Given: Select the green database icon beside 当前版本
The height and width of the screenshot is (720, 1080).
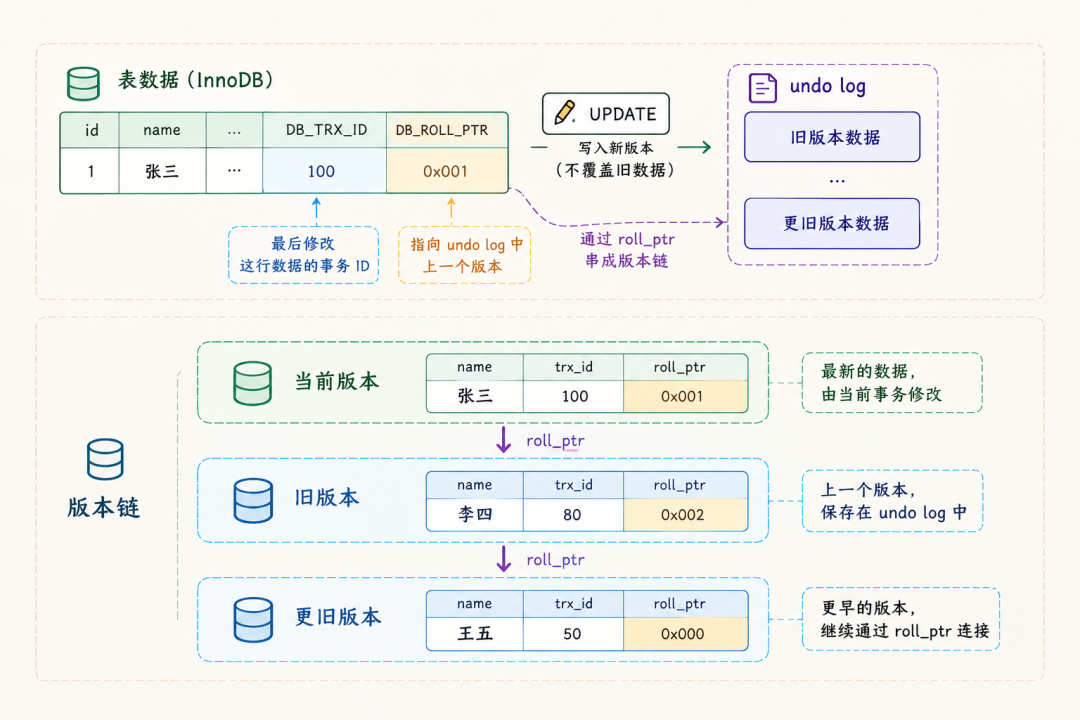Looking at the screenshot, I should 252,383.
